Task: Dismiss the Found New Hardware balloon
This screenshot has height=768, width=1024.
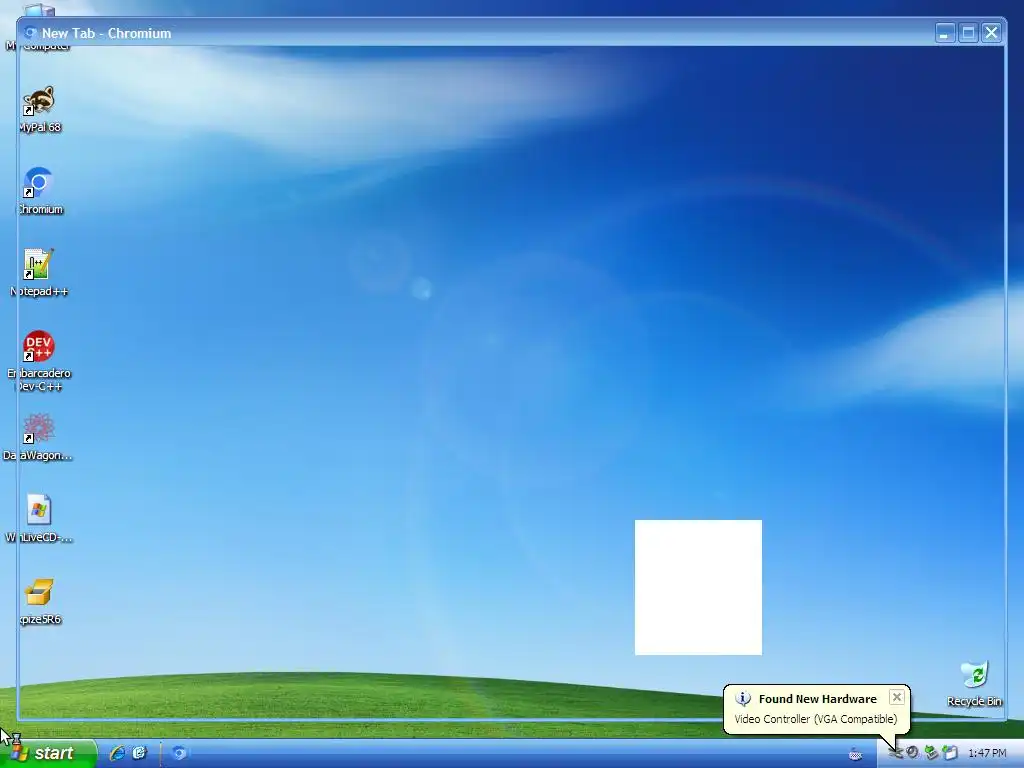Action: tap(897, 697)
